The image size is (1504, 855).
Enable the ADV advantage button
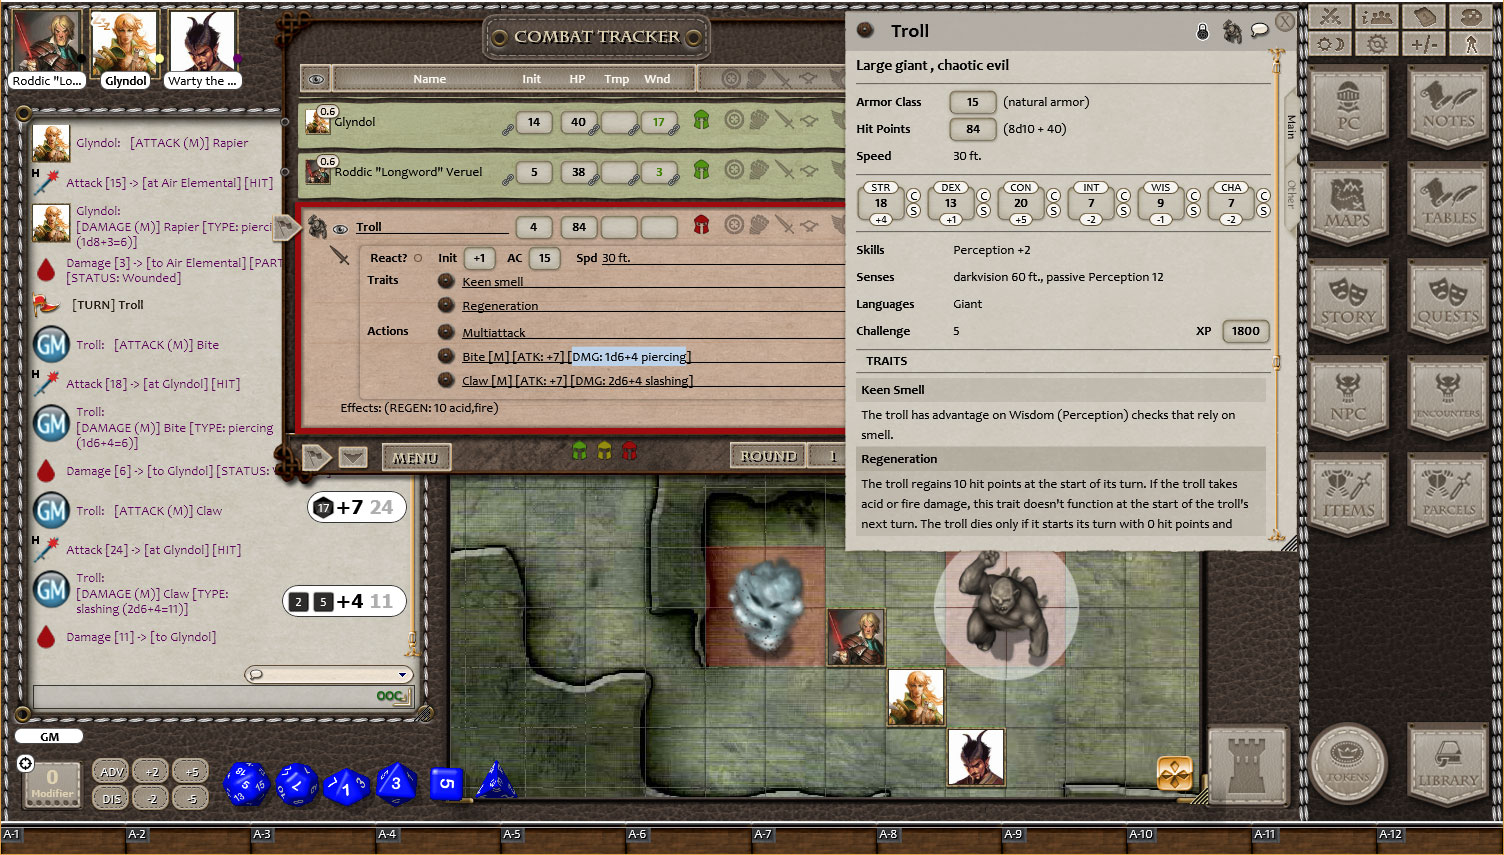pos(110,771)
